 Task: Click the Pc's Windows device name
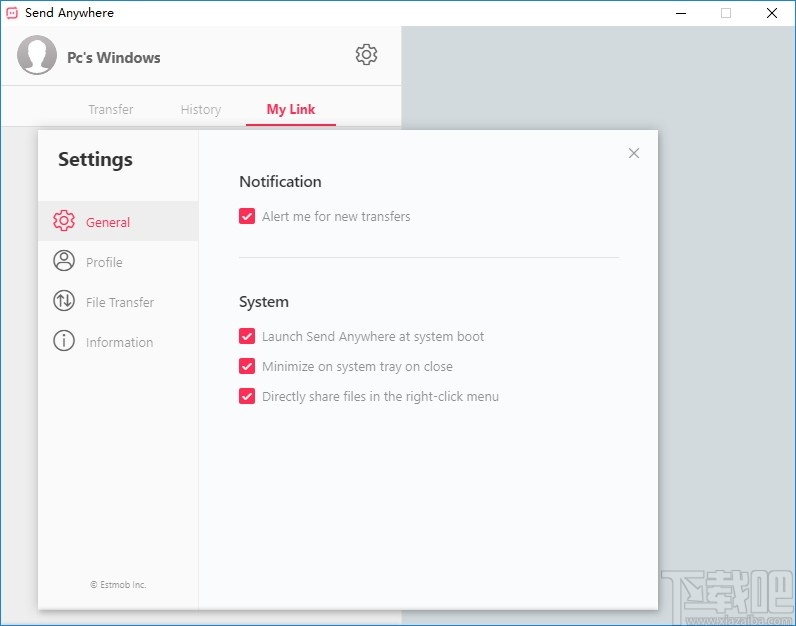coord(114,57)
